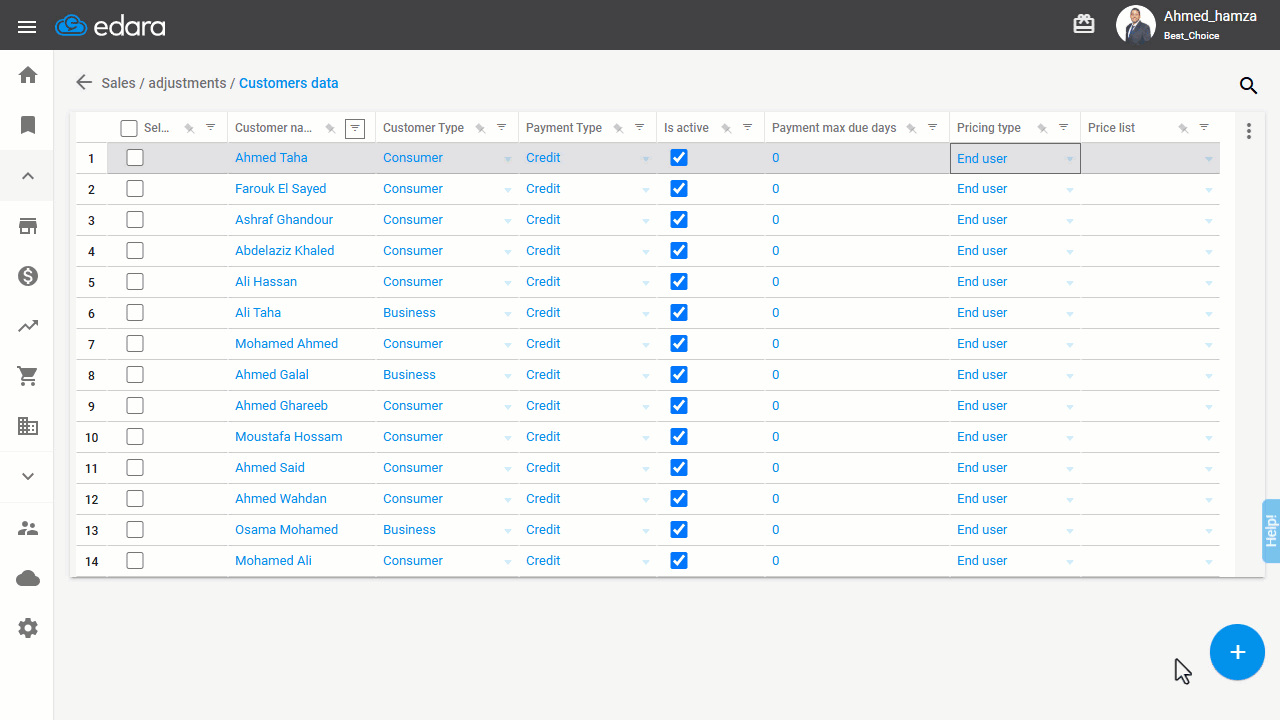This screenshot has width=1280, height=720.
Task: Open the company building sidebar icon
Action: (x=28, y=426)
